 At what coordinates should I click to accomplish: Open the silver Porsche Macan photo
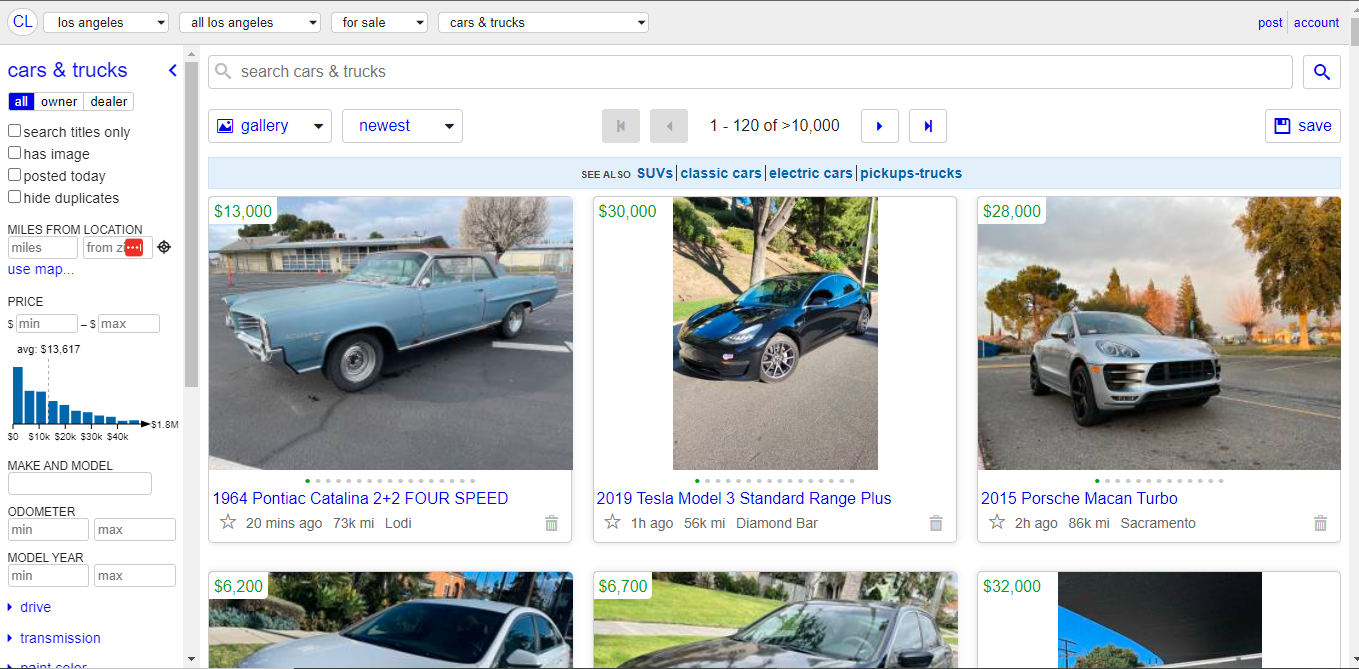(x=1159, y=333)
